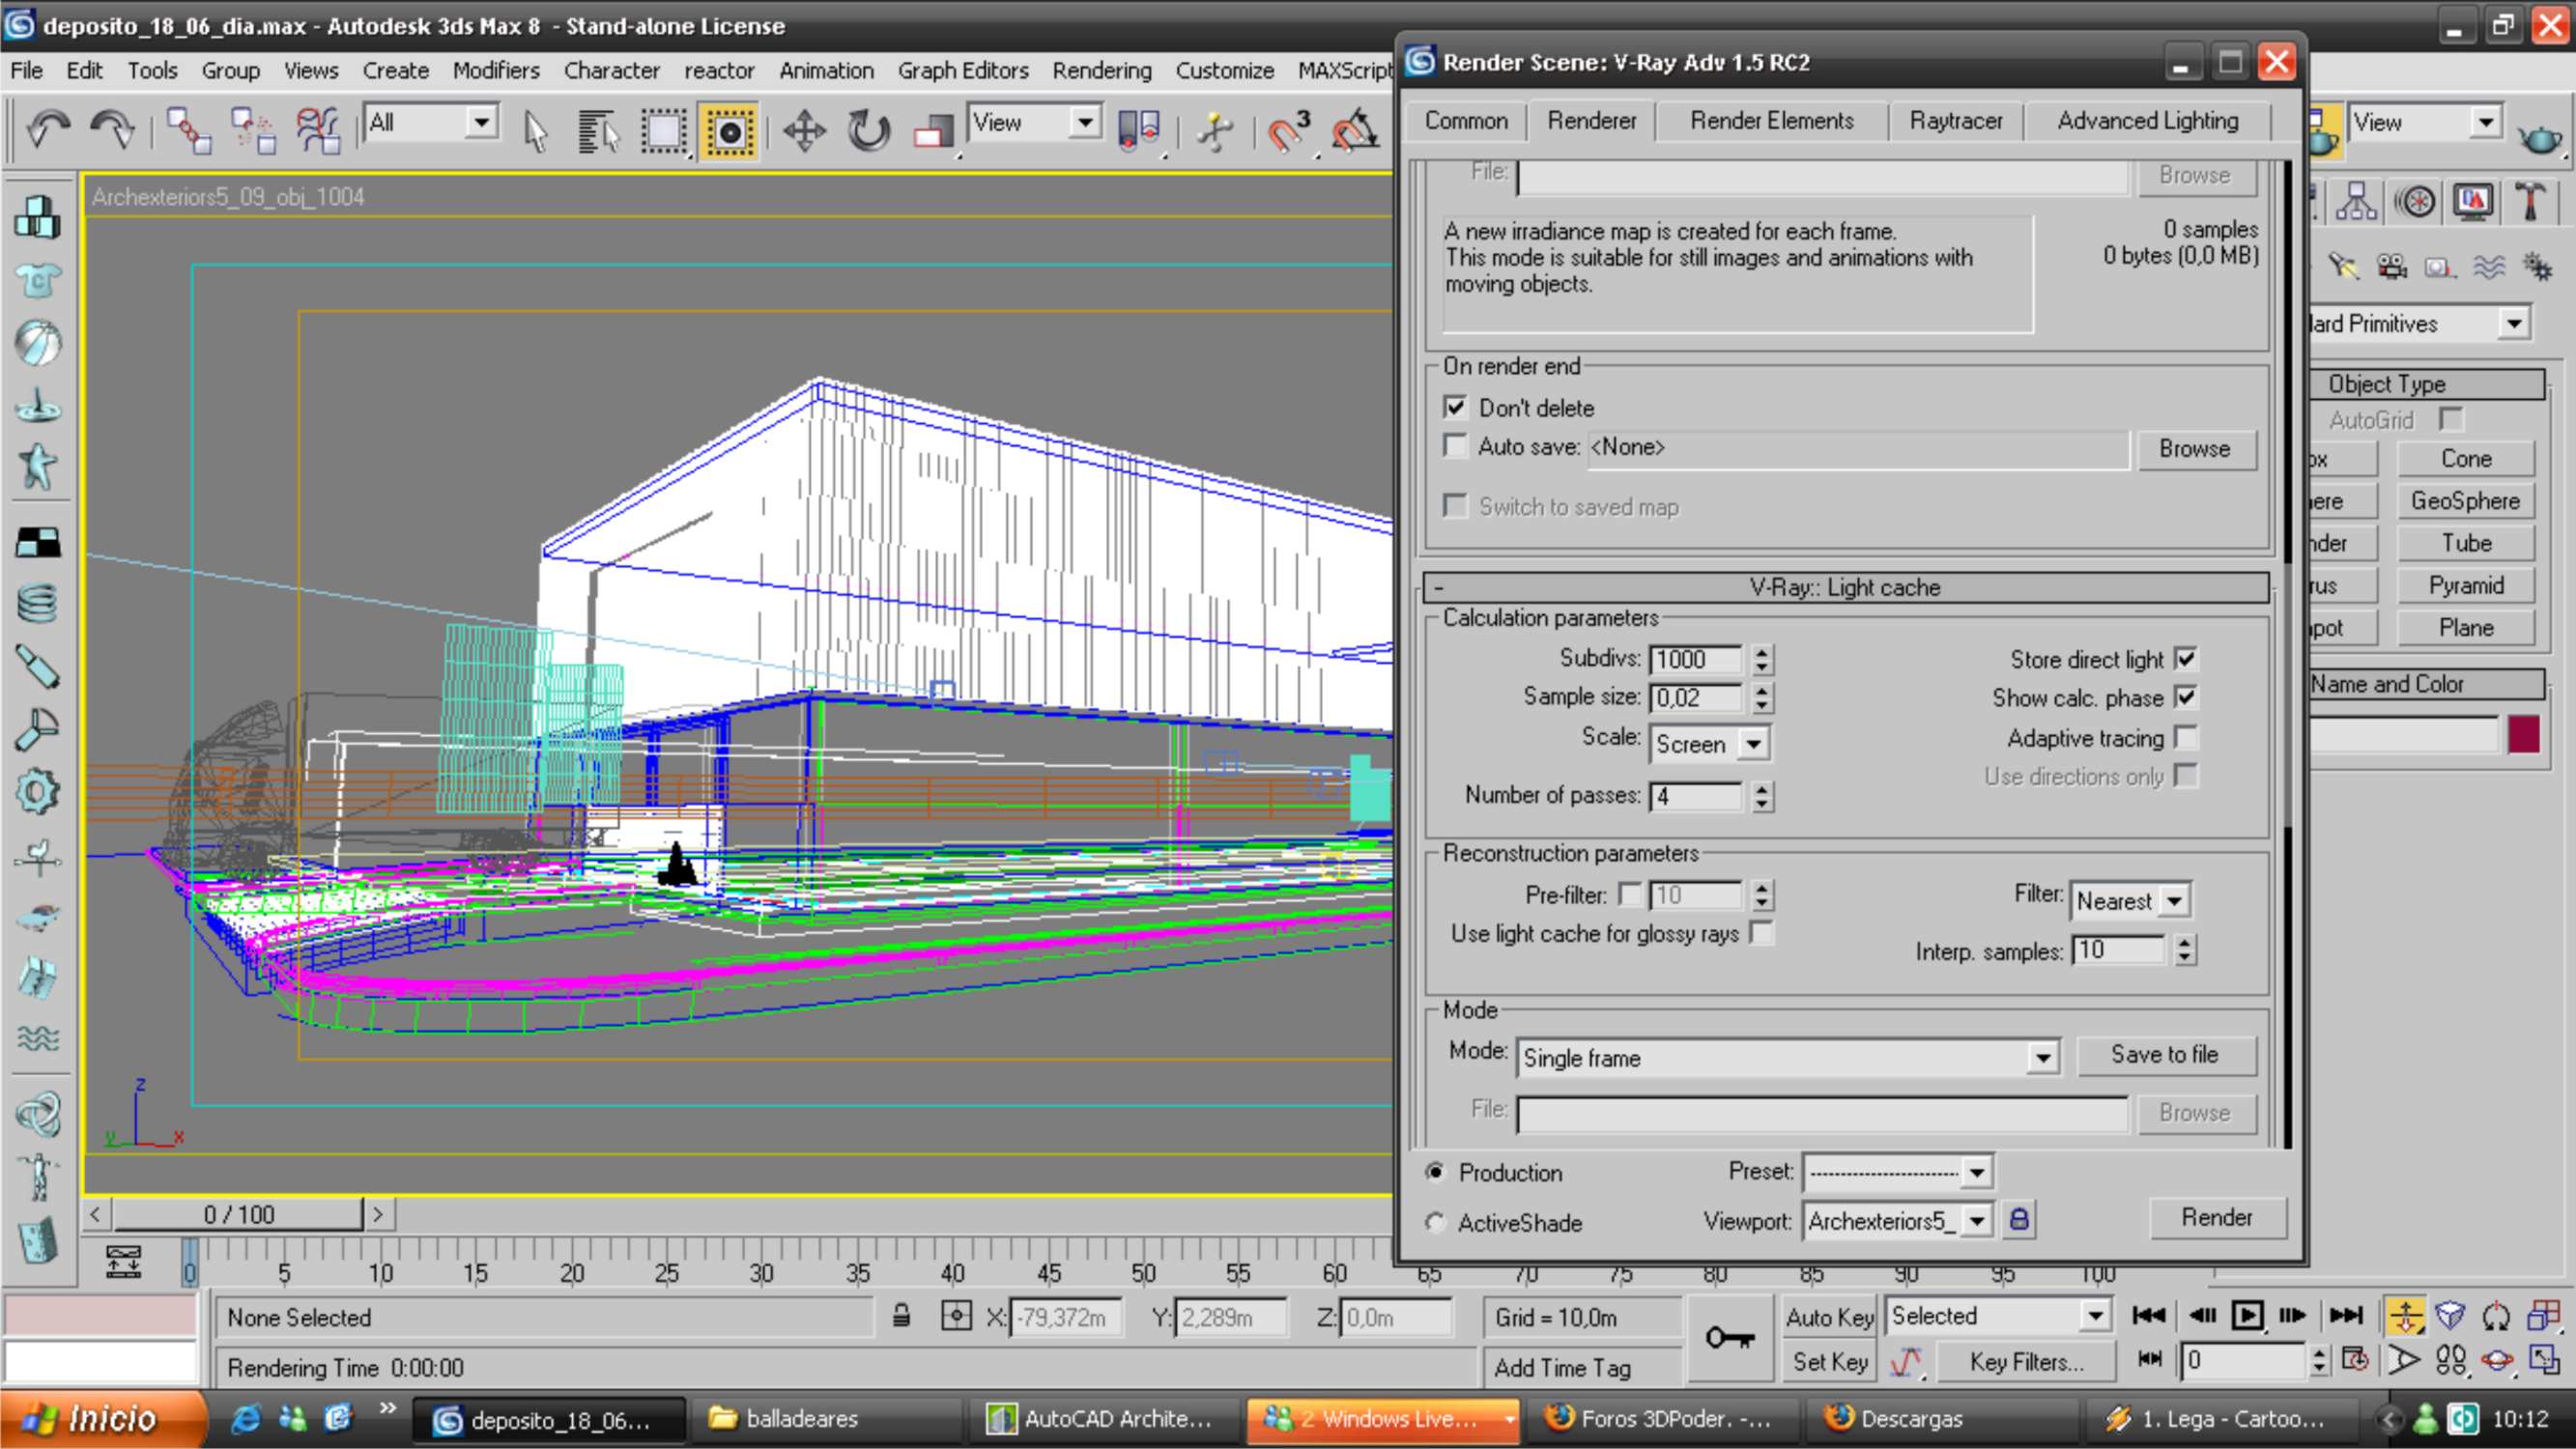The height and width of the screenshot is (1449, 2576).
Task: Uncheck the Don't delete checkbox
Action: click(x=1455, y=407)
